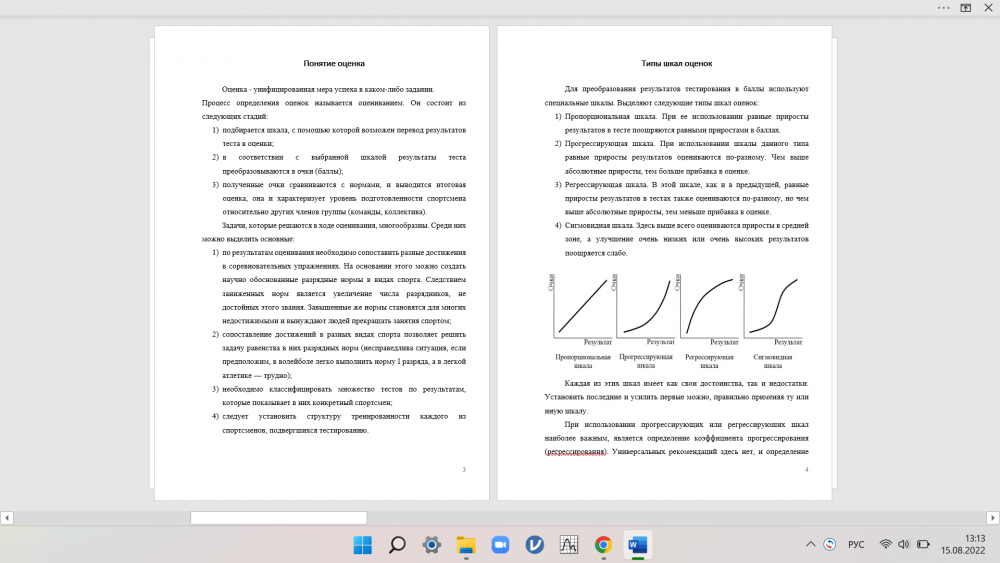Click the underlined word "регрессирования" in the text
This screenshot has width=1000, height=563.
576,452
